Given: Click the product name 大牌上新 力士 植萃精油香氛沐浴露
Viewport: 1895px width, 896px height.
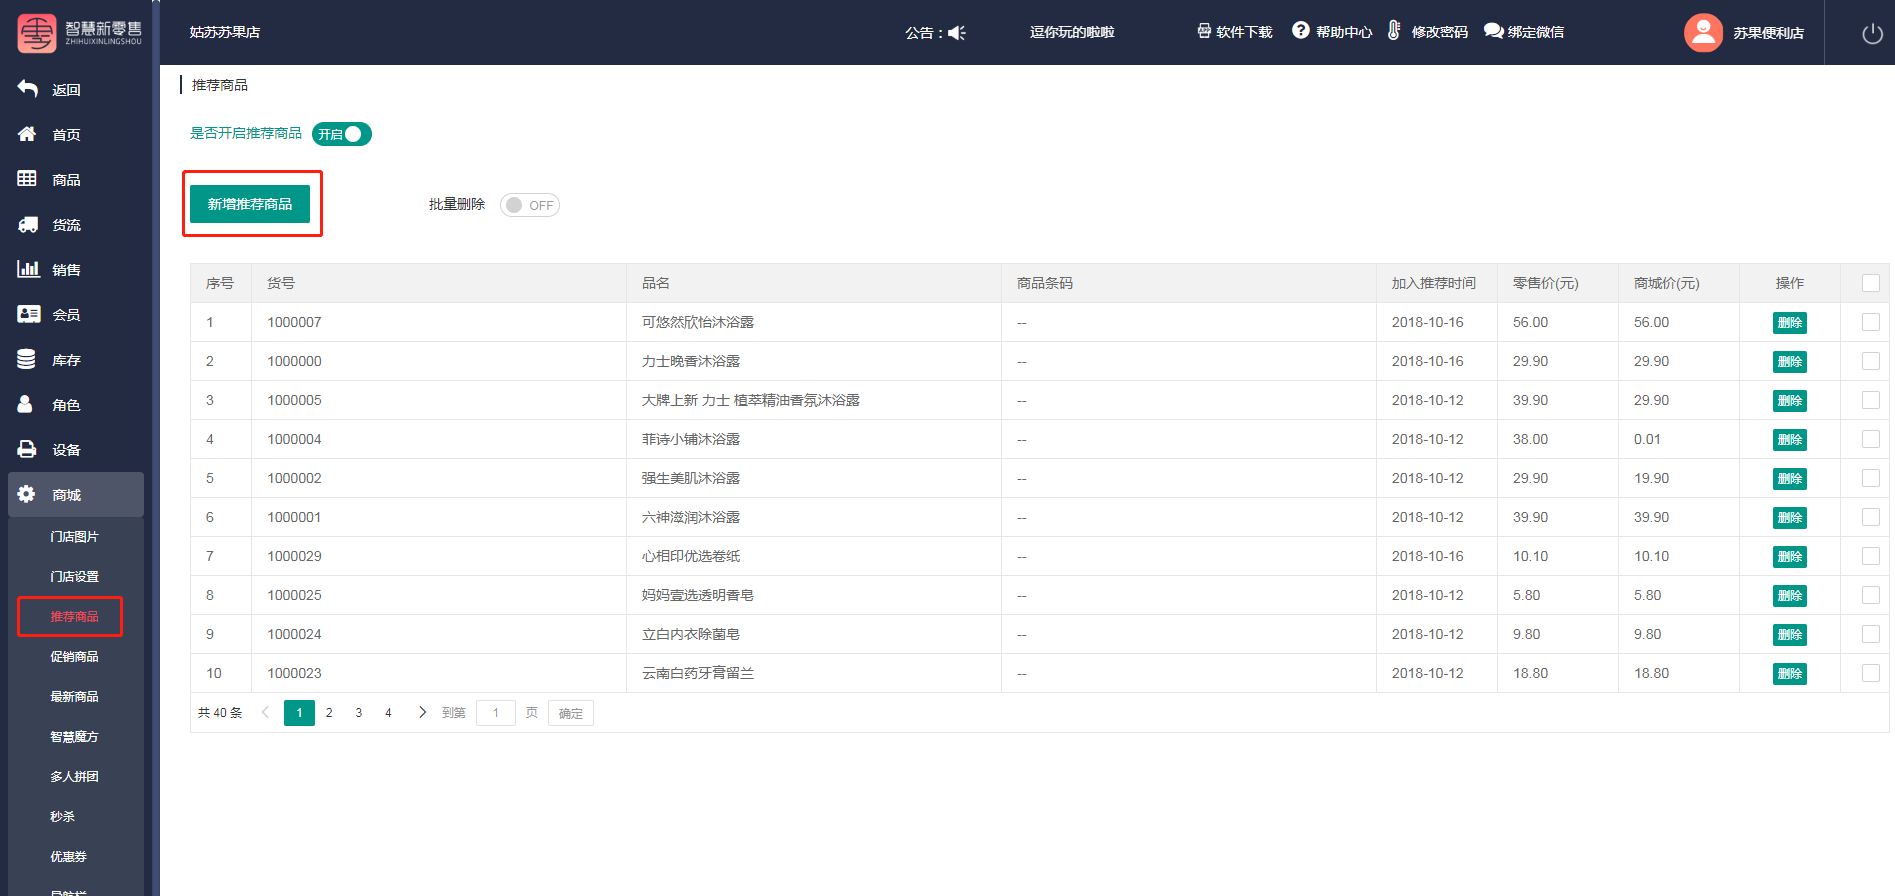Looking at the screenshot, I should [x=751, y=400].
